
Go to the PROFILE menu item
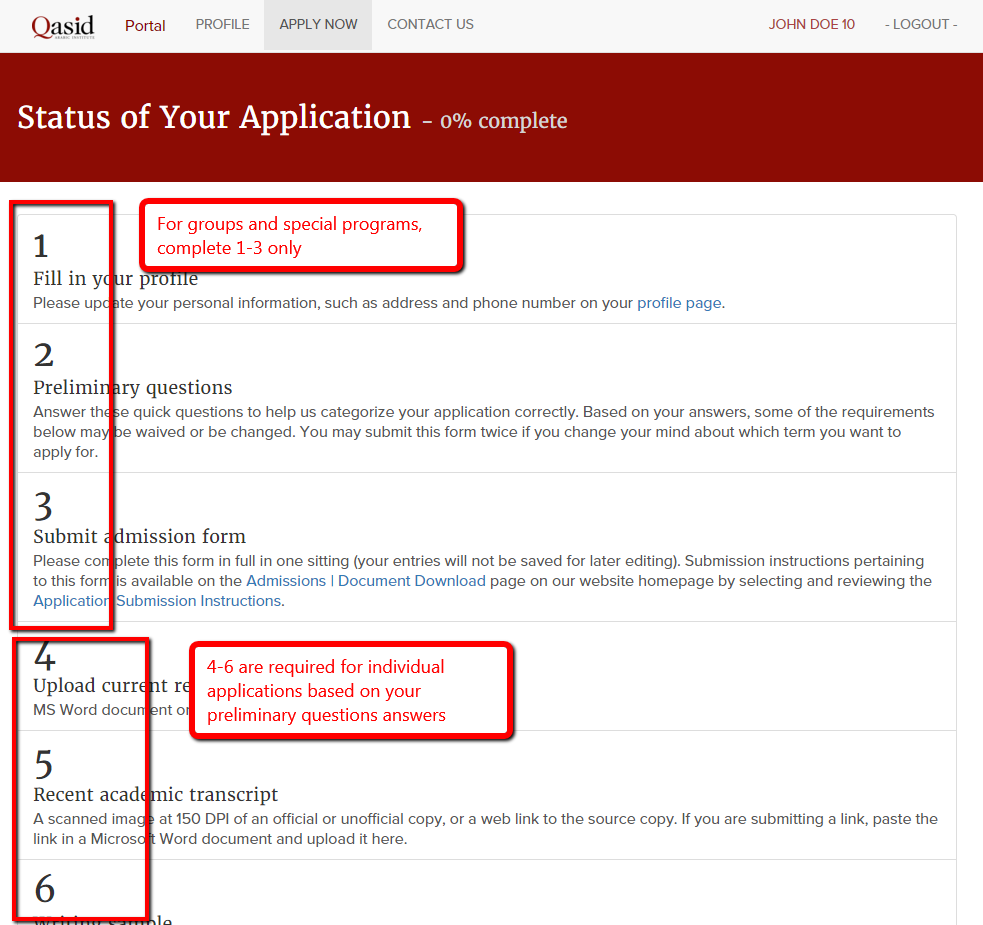click(x=222, y=24)
